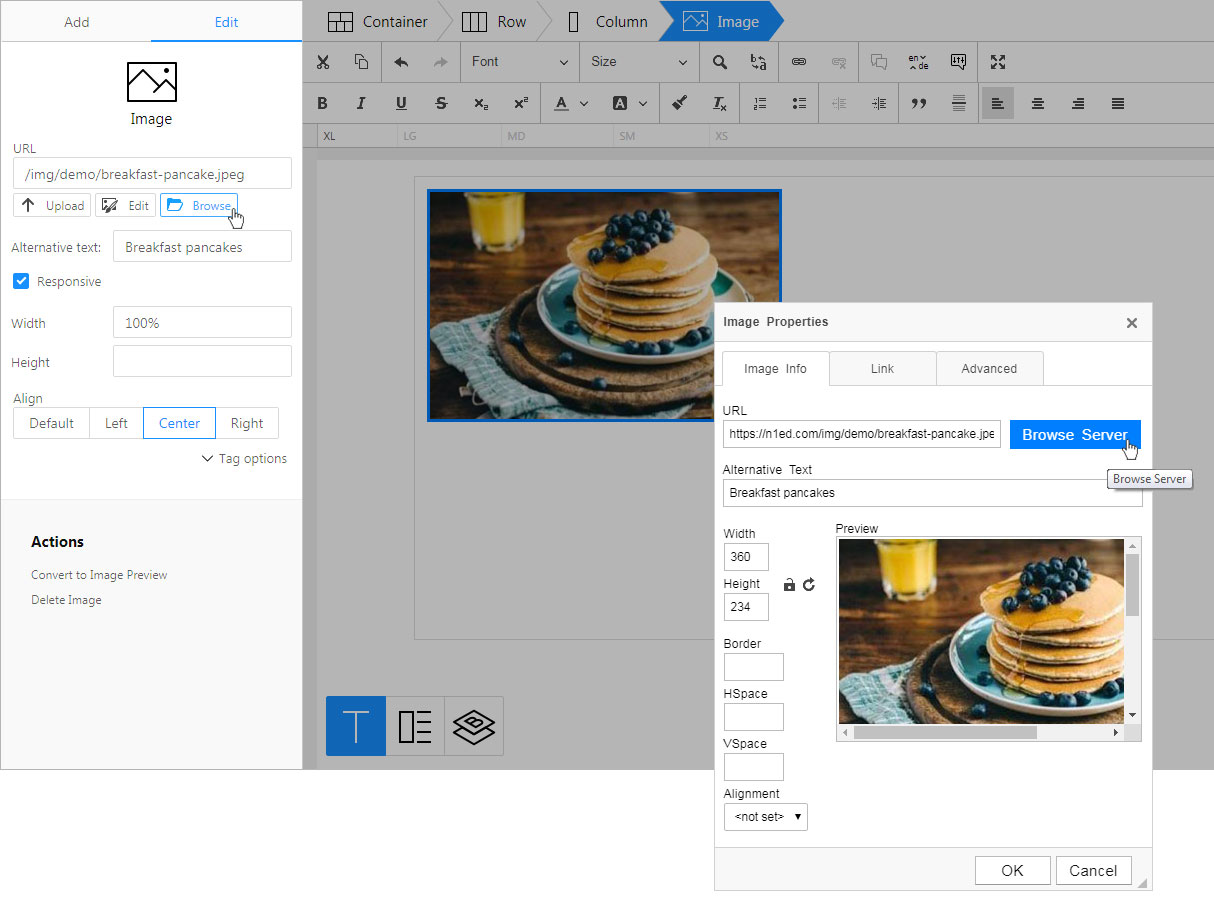The image size is (1214, 900).
Task: Switch to the layers stack icon
Action: pos(474,726)
